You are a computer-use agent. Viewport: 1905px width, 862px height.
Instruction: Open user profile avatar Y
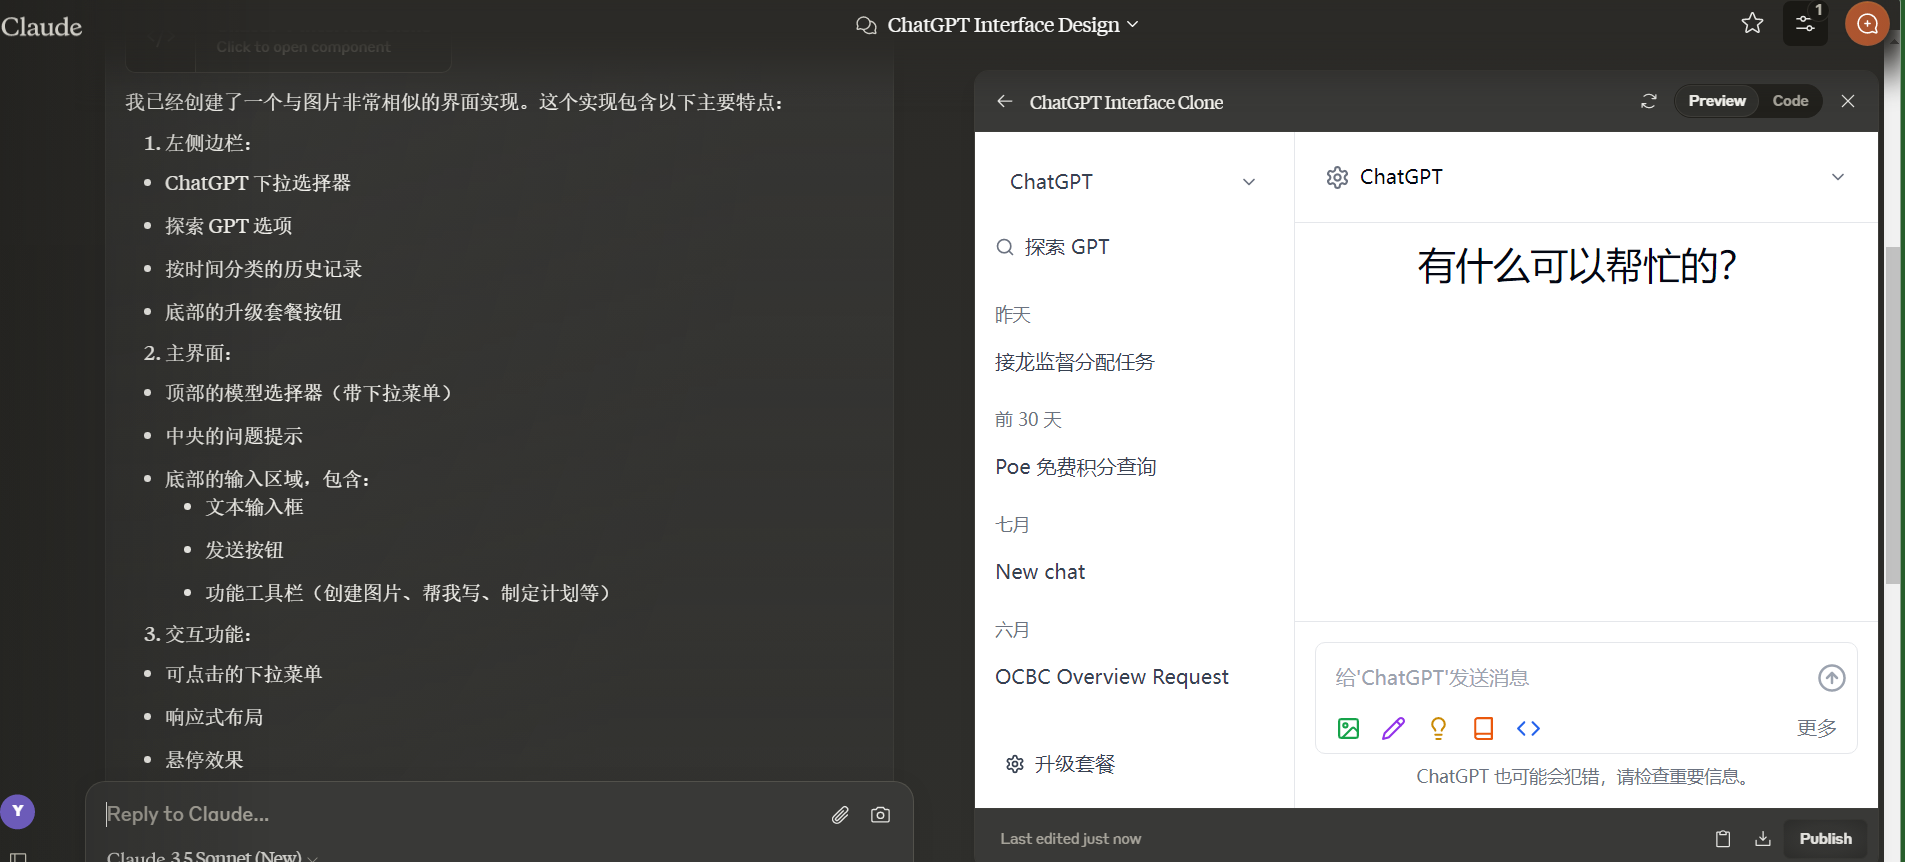[18, 811]
